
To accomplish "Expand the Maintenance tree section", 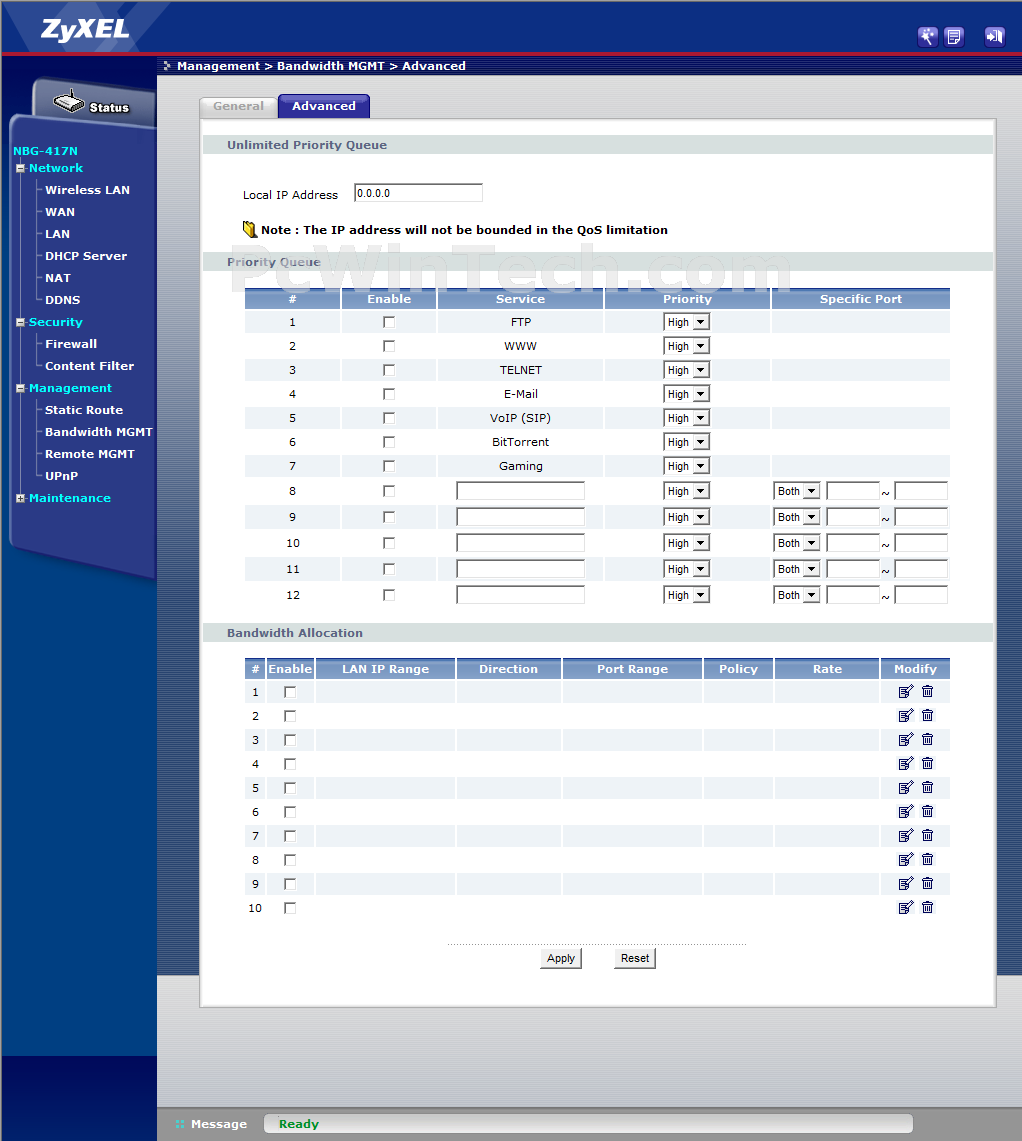I will (x=20, y=498).
